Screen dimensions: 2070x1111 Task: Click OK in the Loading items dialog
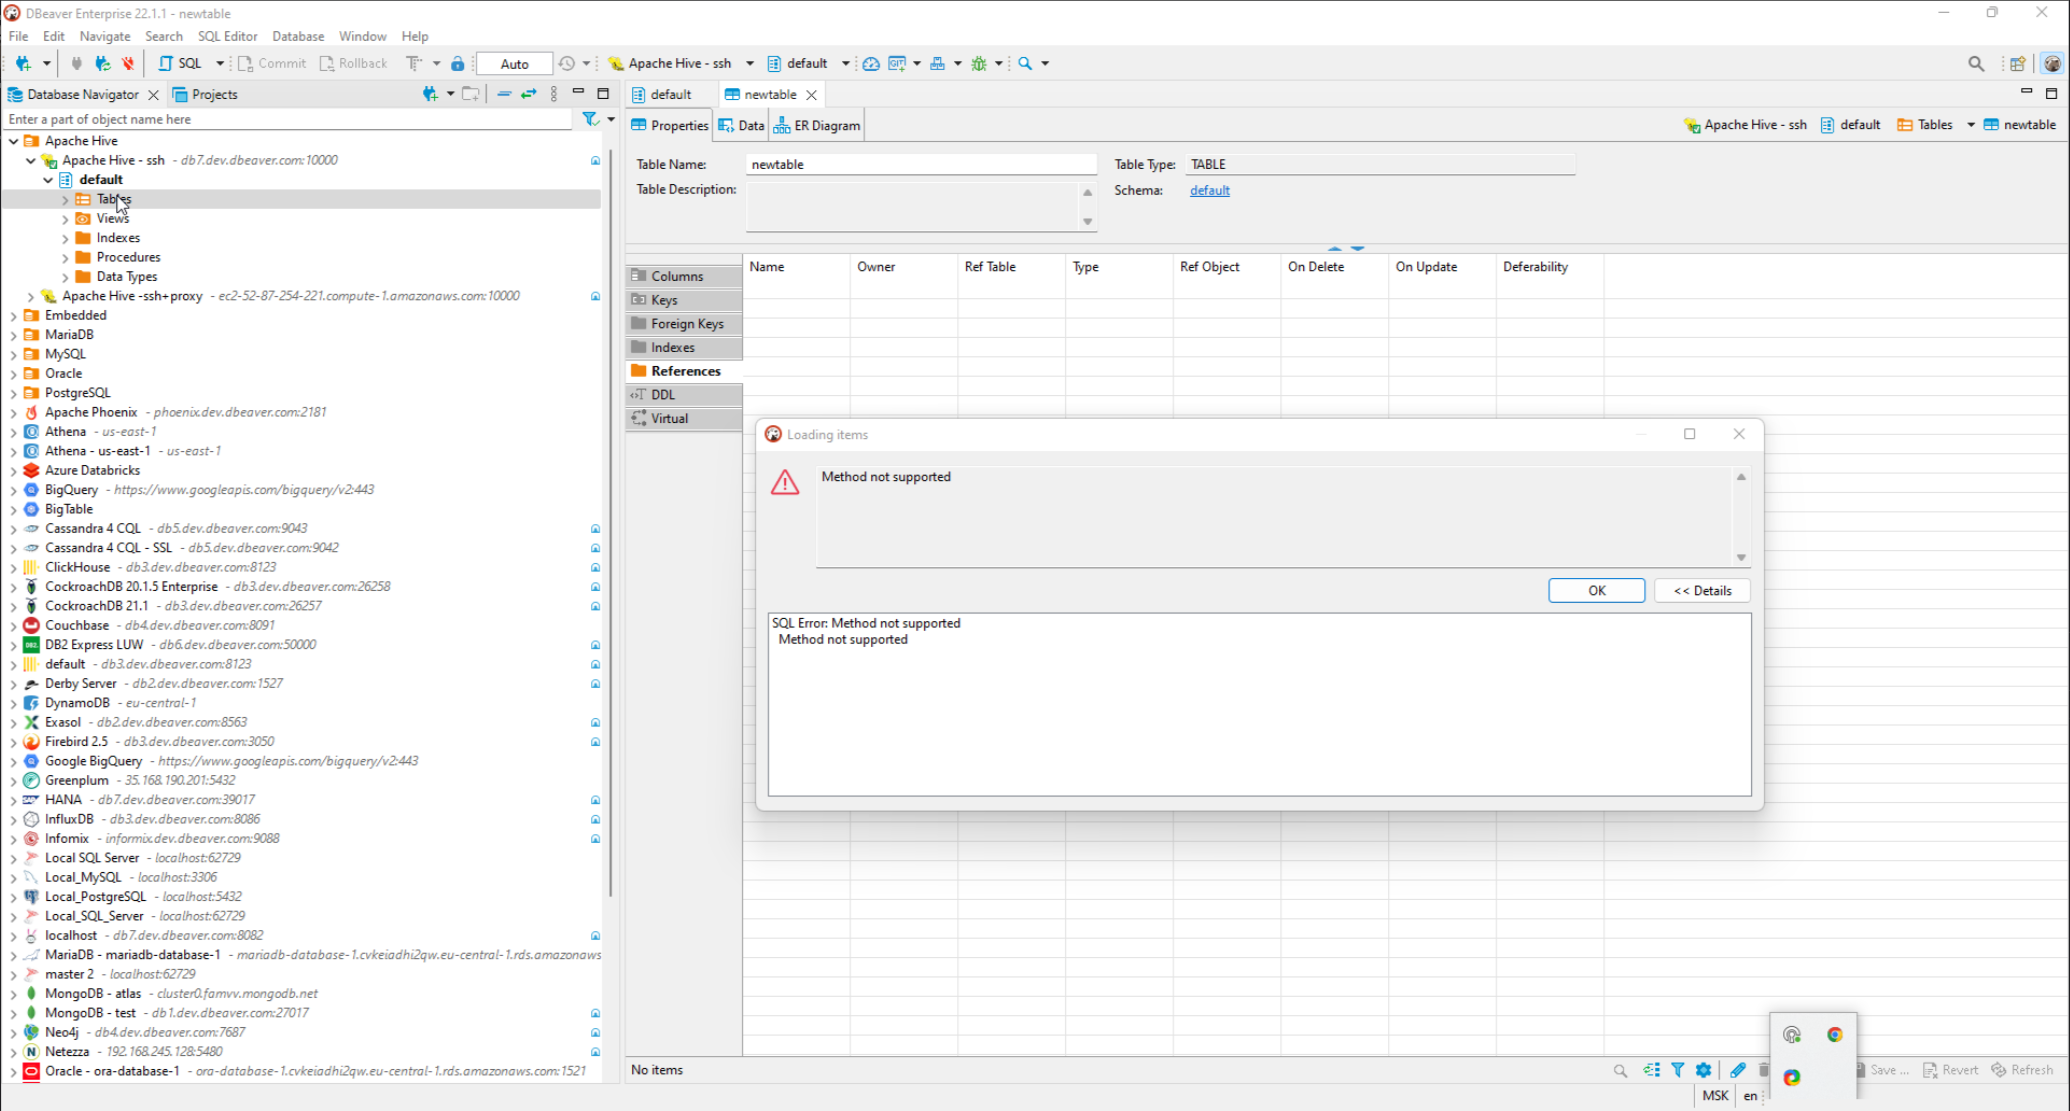pos(1596,591)
